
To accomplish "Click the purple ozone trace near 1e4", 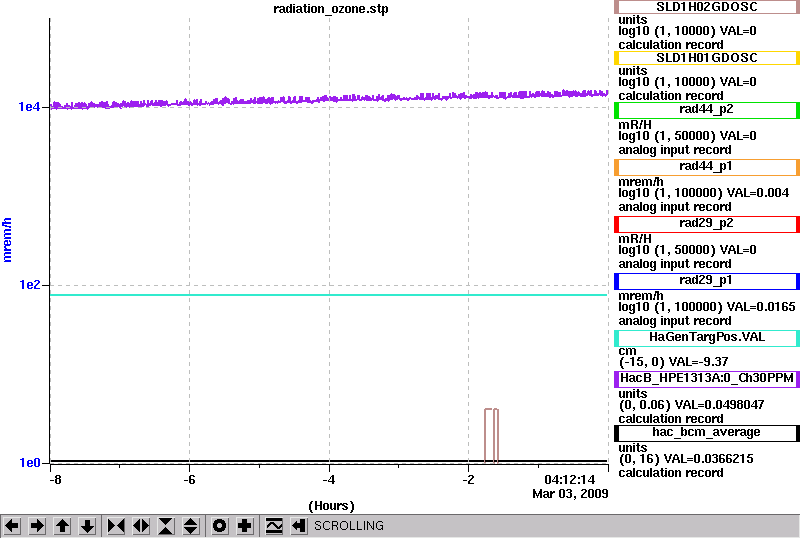I will pos(329,99).
